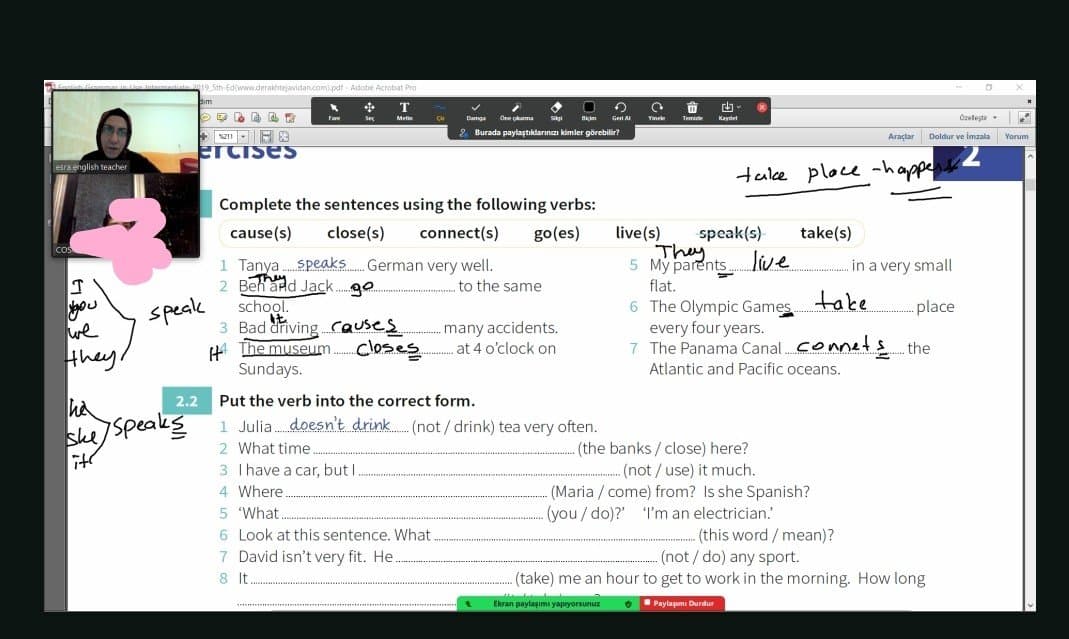
Task: Click the highlight text toolbar icon
Action: 222,117
